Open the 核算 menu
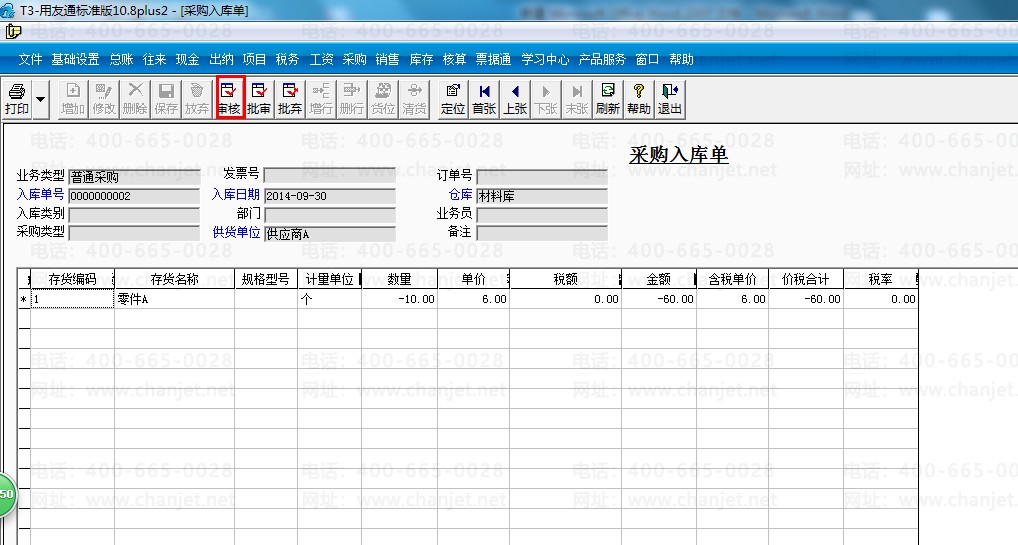The height and width of the screenshot is (545, 1018). click(x=454, y=60)
